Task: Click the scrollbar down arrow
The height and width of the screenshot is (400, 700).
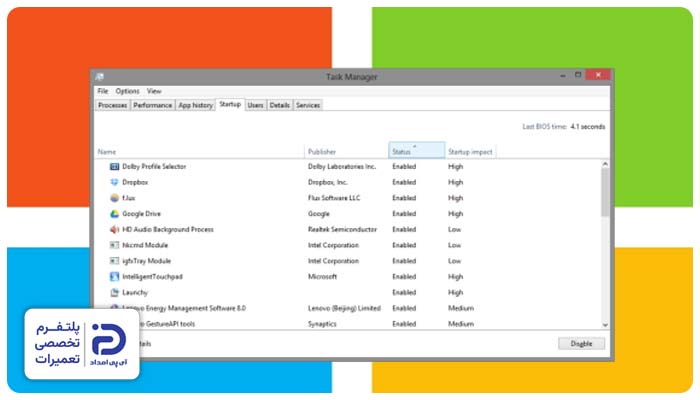Action: [x=605, y=325]
